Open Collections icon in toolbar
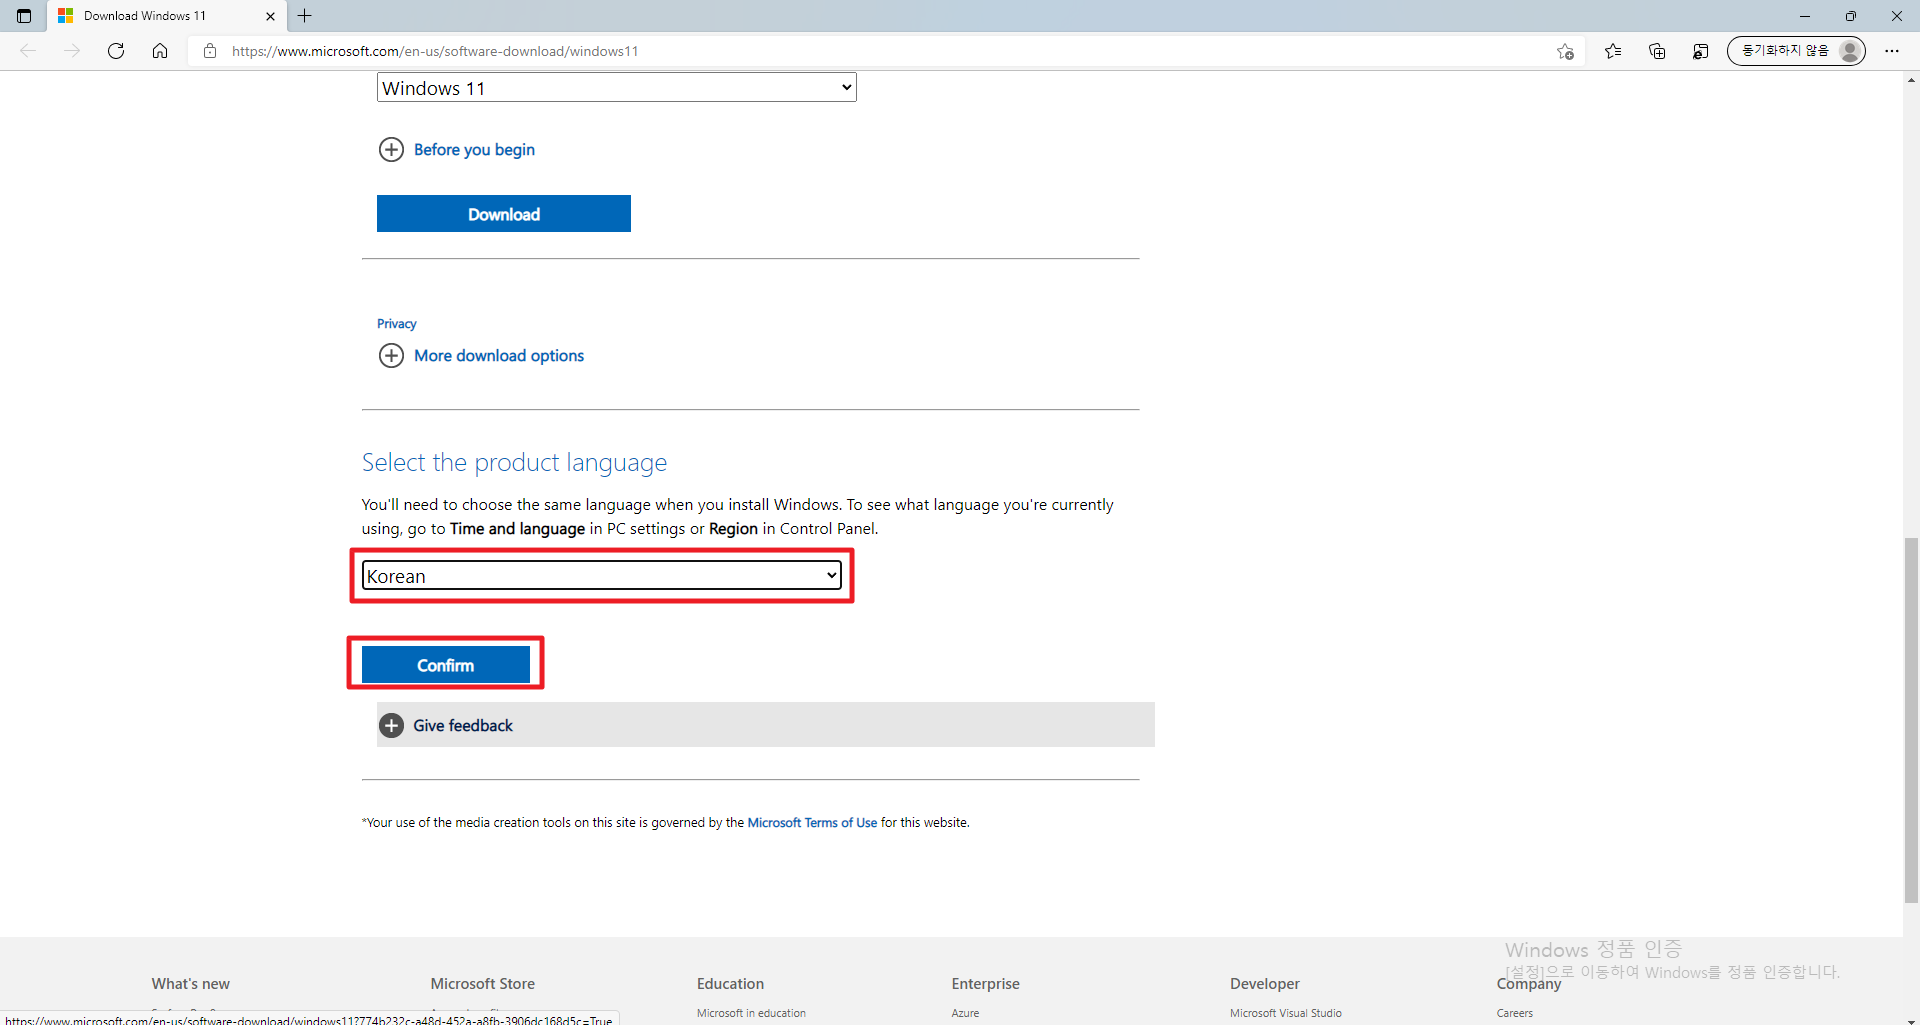Image resolution: width=1920 pixels, height=1025 pixels. (x=1657, y=51)
